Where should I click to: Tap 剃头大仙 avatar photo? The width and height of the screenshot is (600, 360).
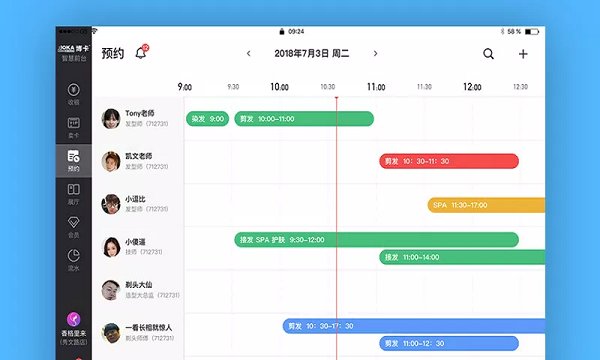(111, 290)
